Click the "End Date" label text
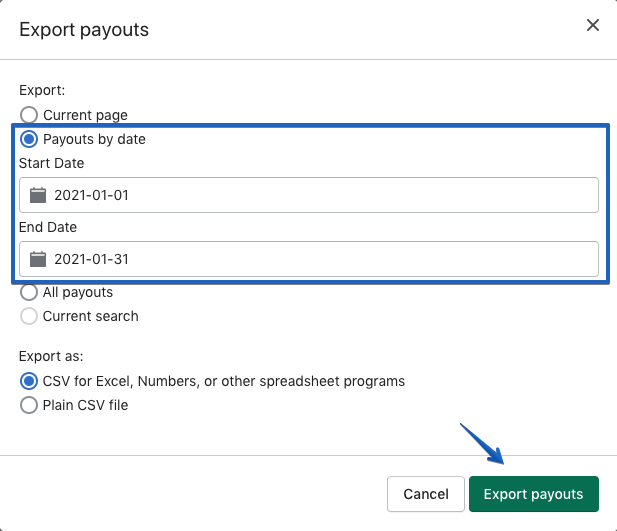617x531 pixels. pos(48,228)
